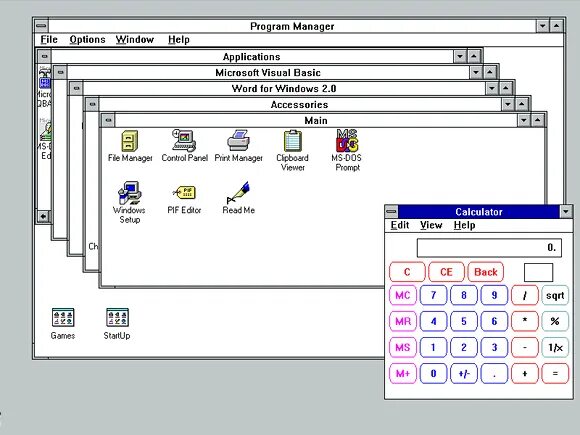Select the StartUp group icon

[x=117, y=324]
